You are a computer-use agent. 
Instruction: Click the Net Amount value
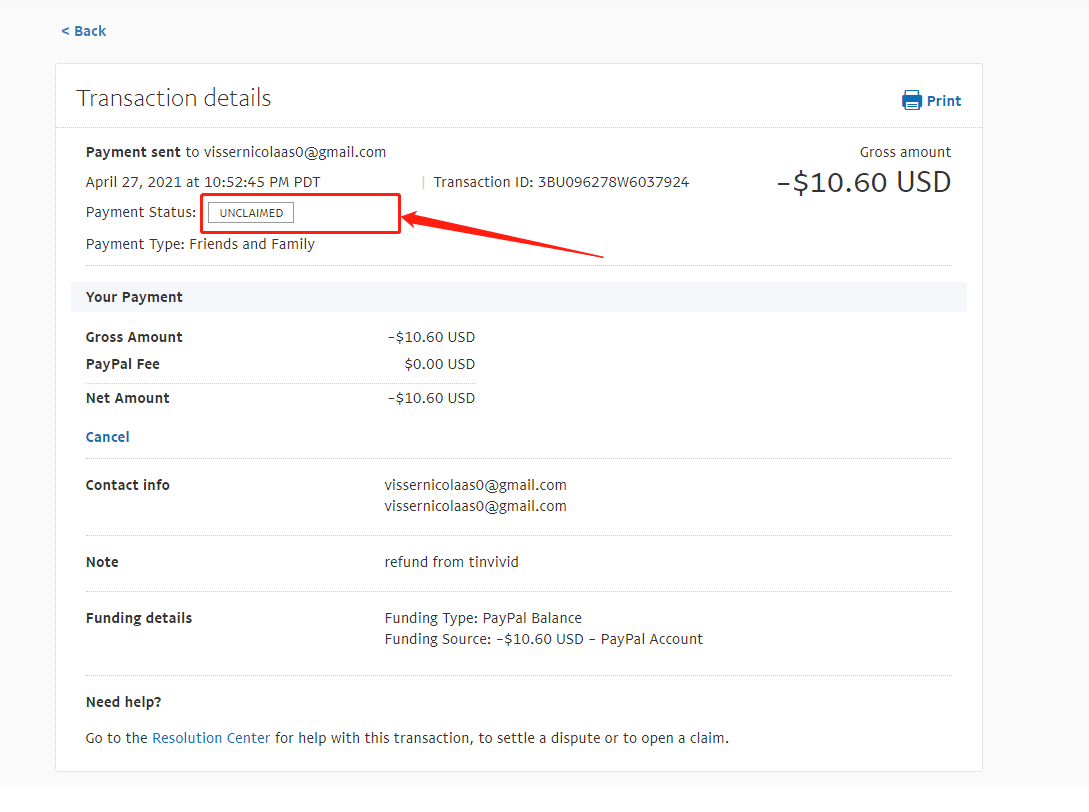(431, 398)
